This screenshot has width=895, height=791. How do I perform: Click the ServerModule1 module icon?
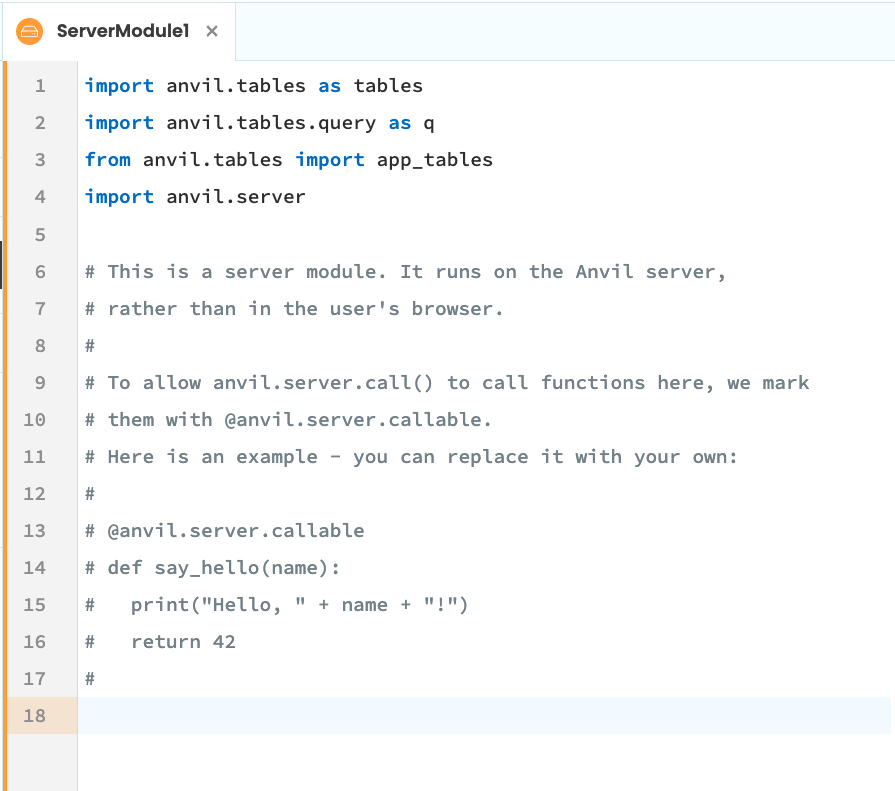pyautogui.click(x=28, y=31)
